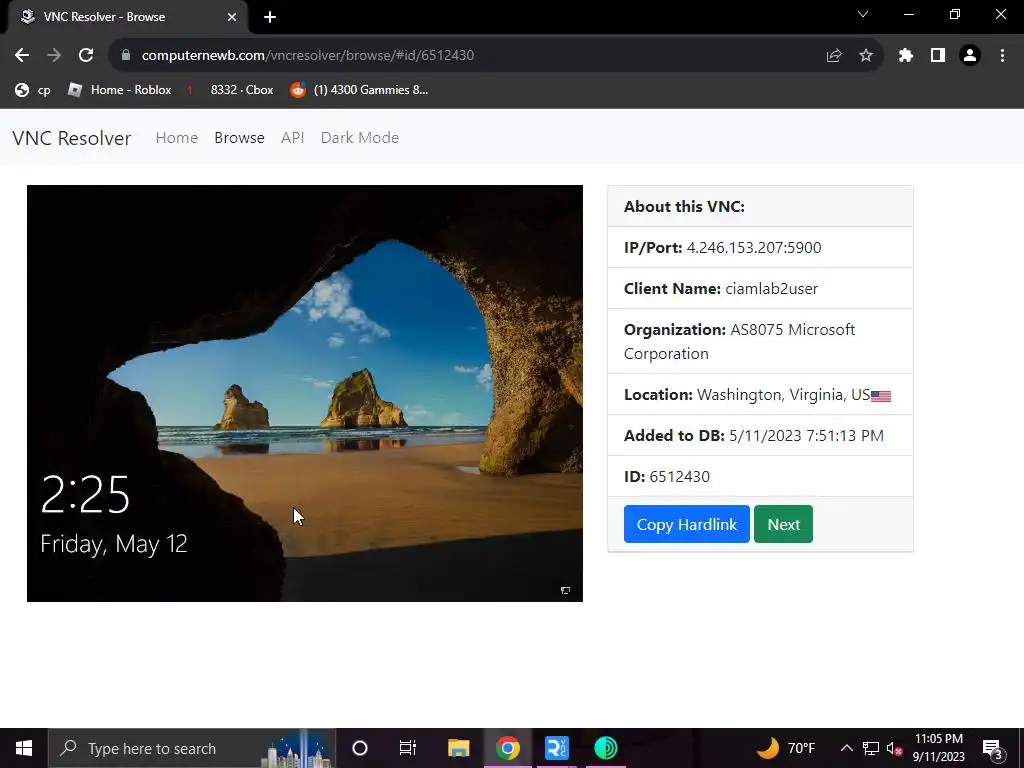Open a new browser tab
1024x768 pixels.
(x=270, y=17)
